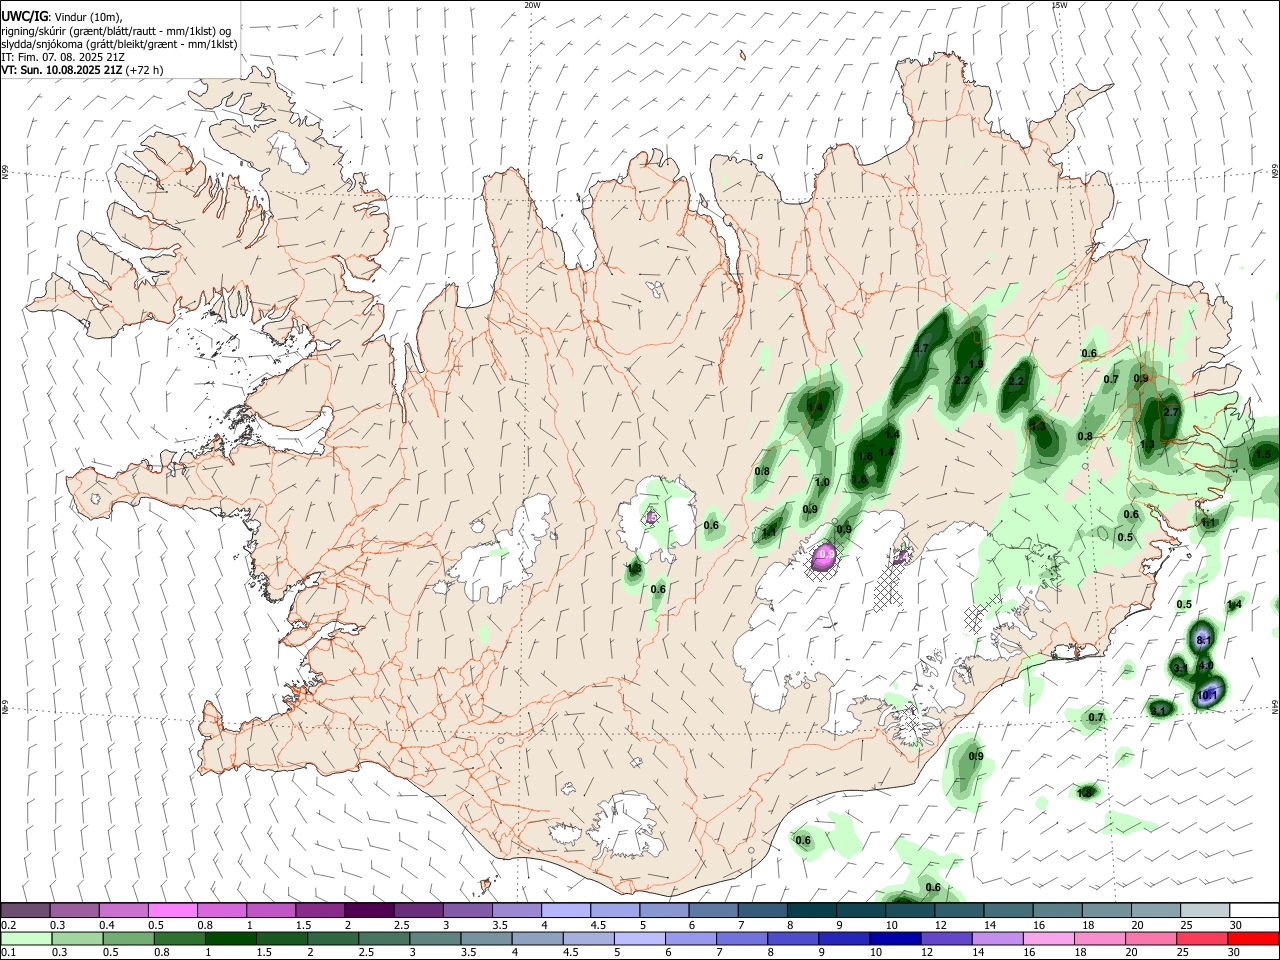The width and height of the screenshot is (1280, 960).
Task: Click the mauve 0.2 swatch in top legend row
Action: tap(25, 910)
